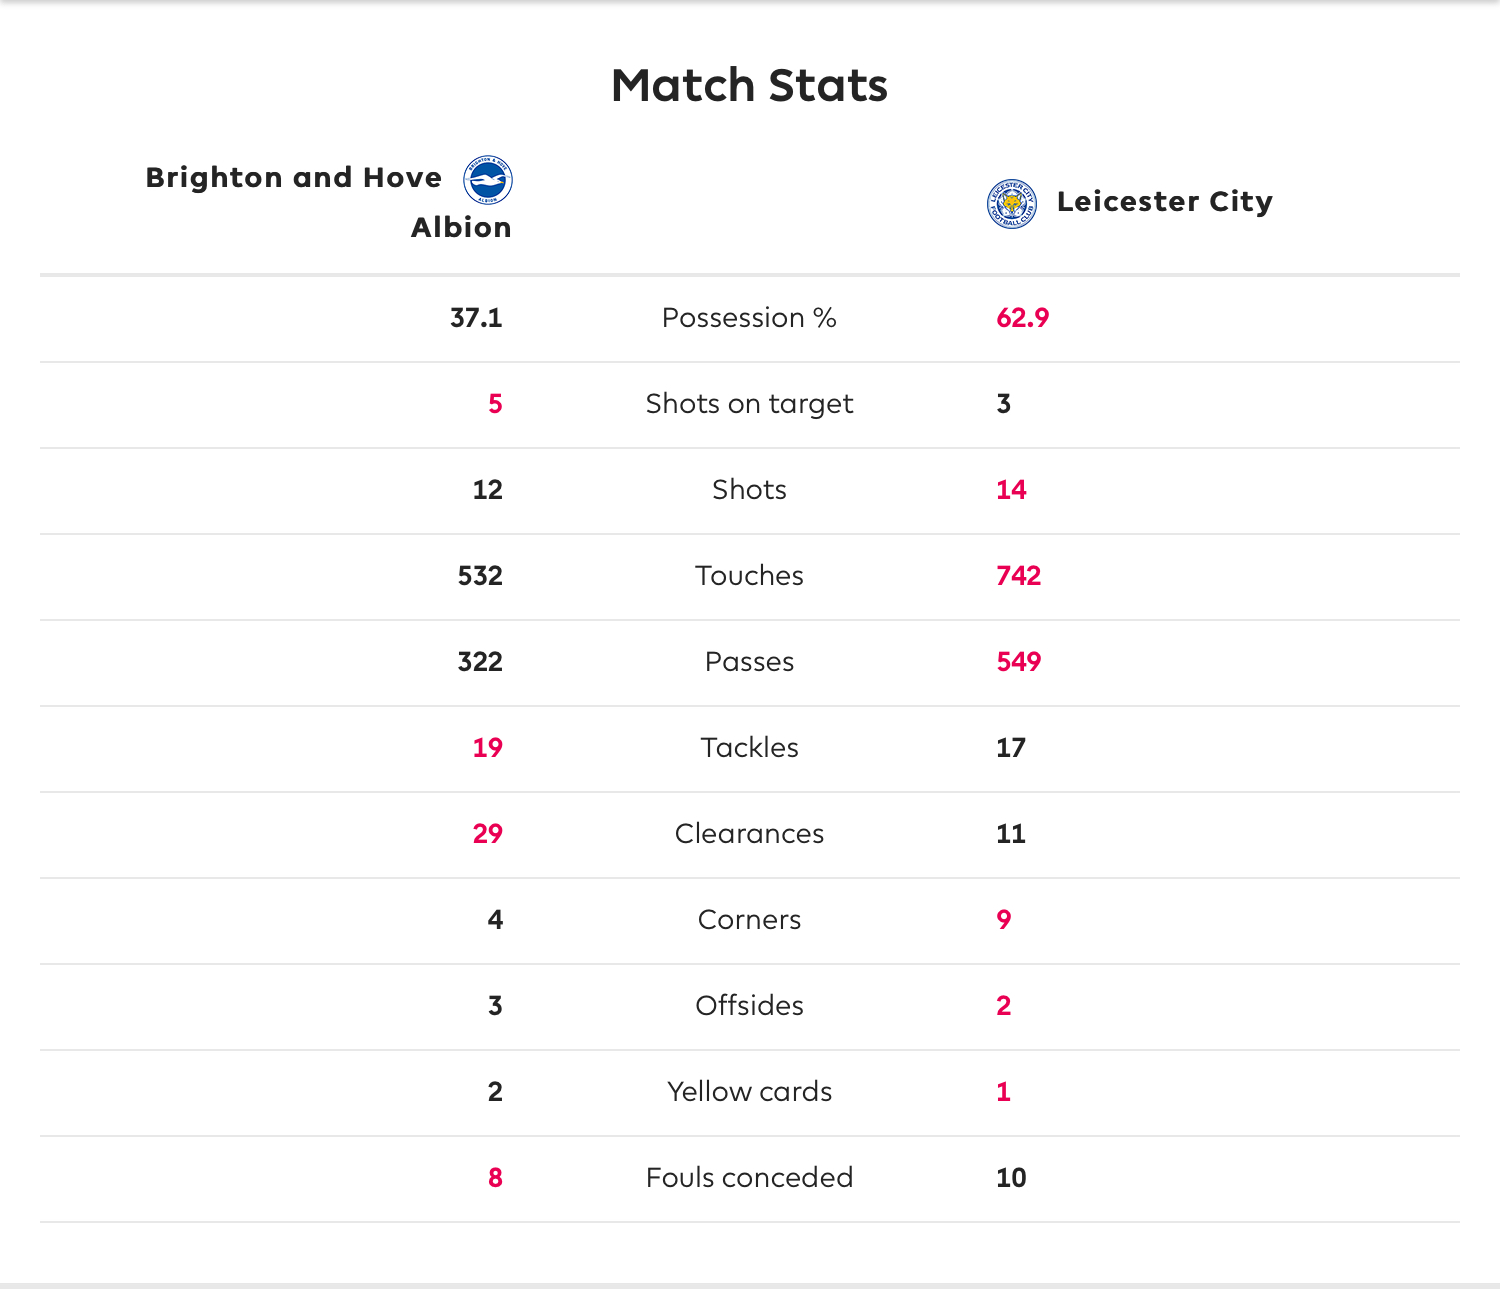Click the Leicester City club crest
The image size is (1500, 1289).
tap(1012, 204)
